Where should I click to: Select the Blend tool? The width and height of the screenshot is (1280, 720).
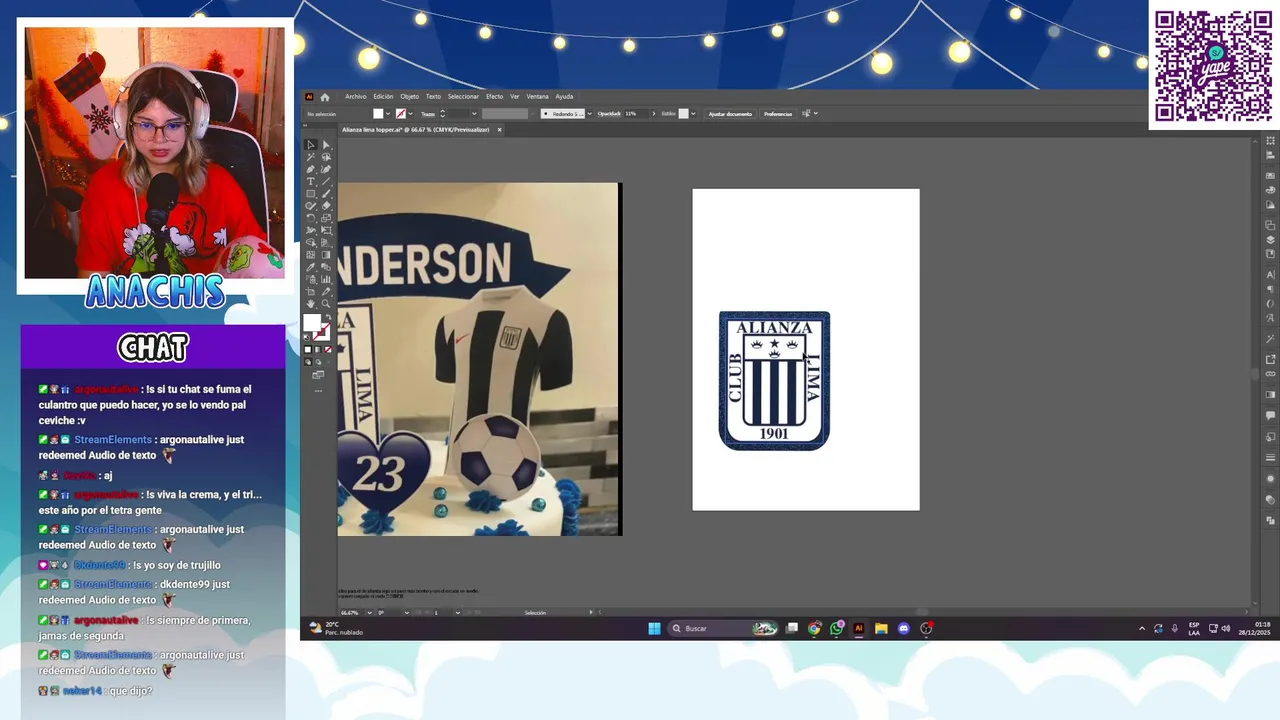tap(326, 267)
